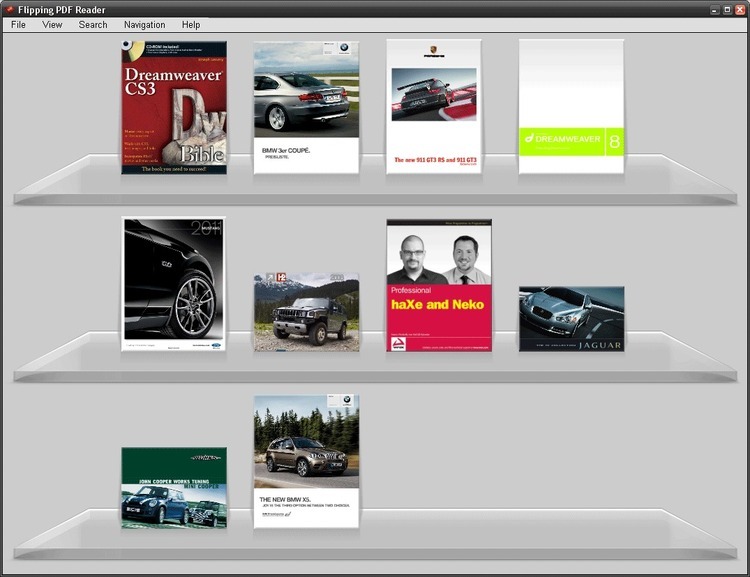
Task: Click the Flipping PDF Reader app icon
Action: click(9, 9)
